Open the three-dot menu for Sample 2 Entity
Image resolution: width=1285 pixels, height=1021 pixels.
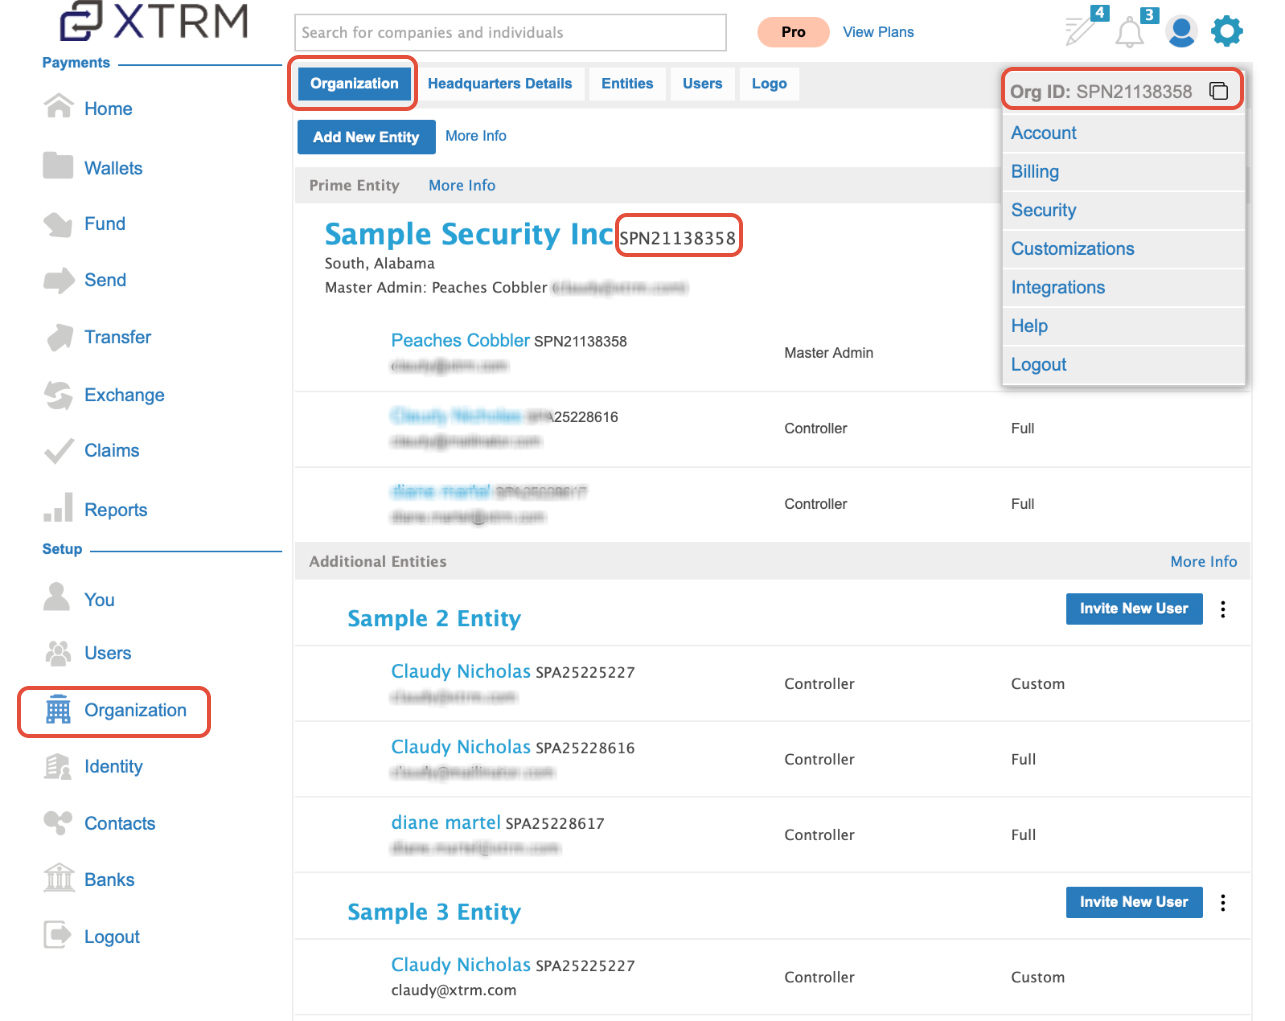tap(1223, 609)
